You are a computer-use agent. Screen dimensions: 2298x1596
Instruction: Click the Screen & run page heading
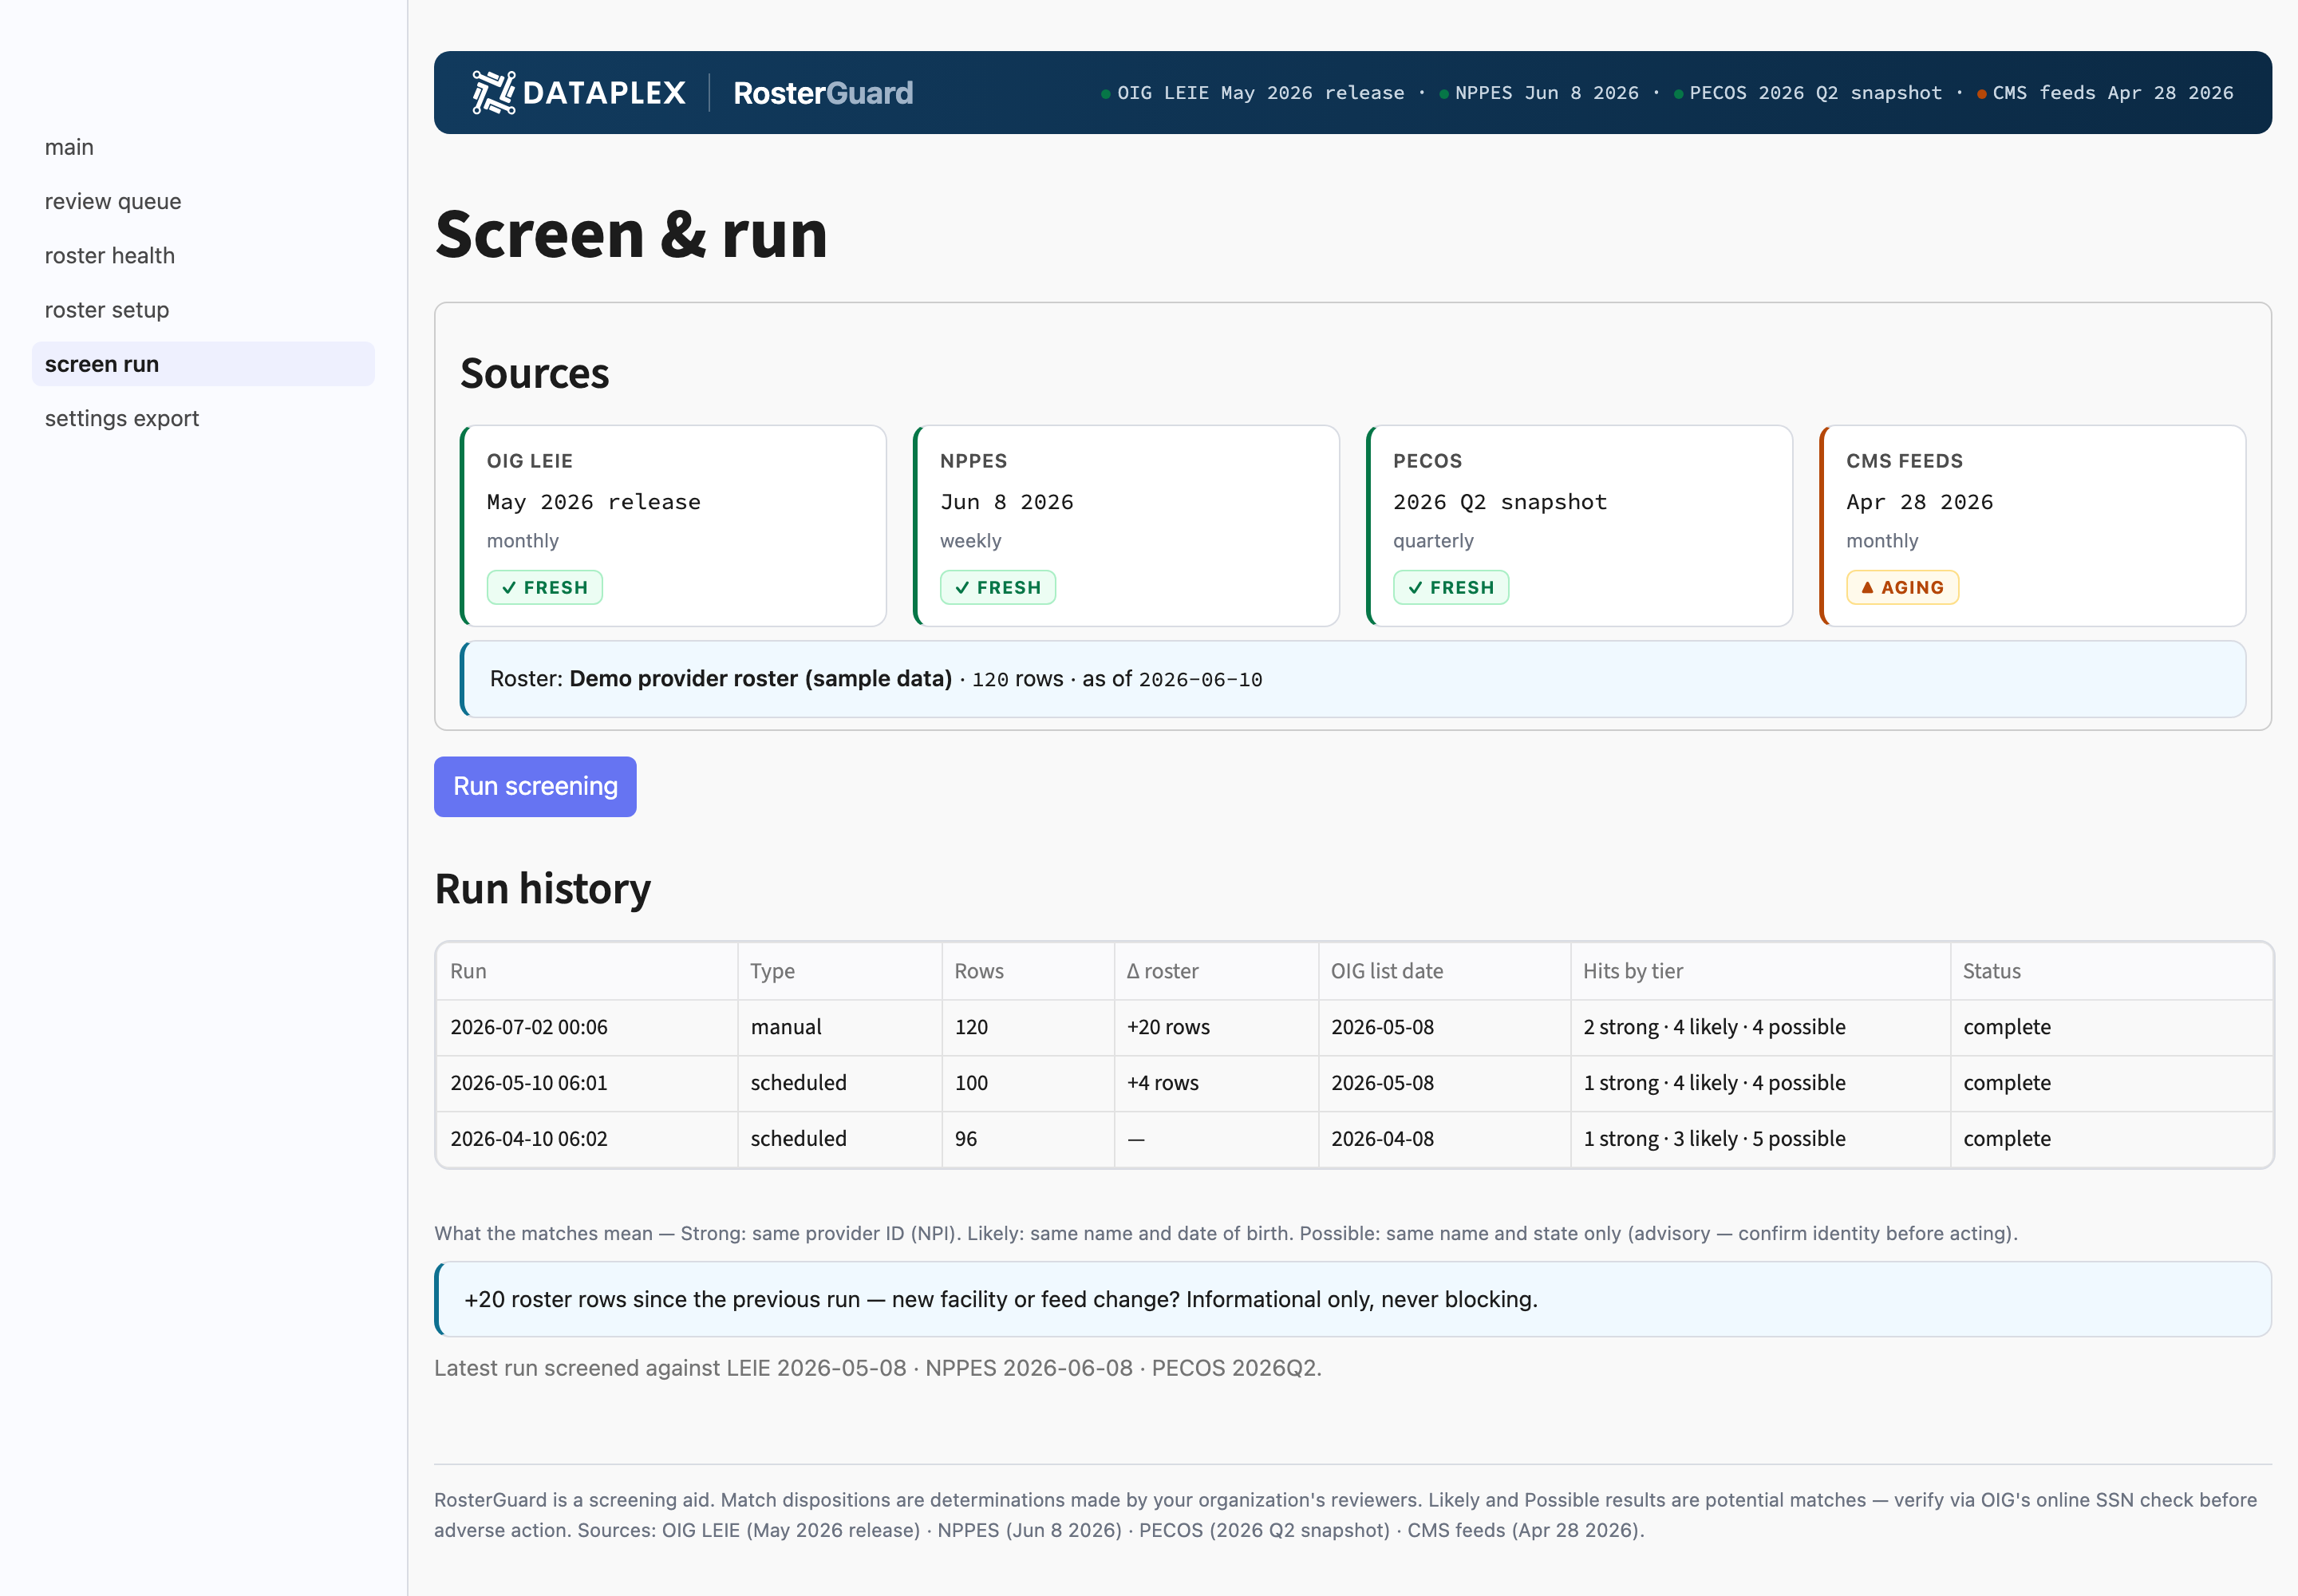(631, 235)
